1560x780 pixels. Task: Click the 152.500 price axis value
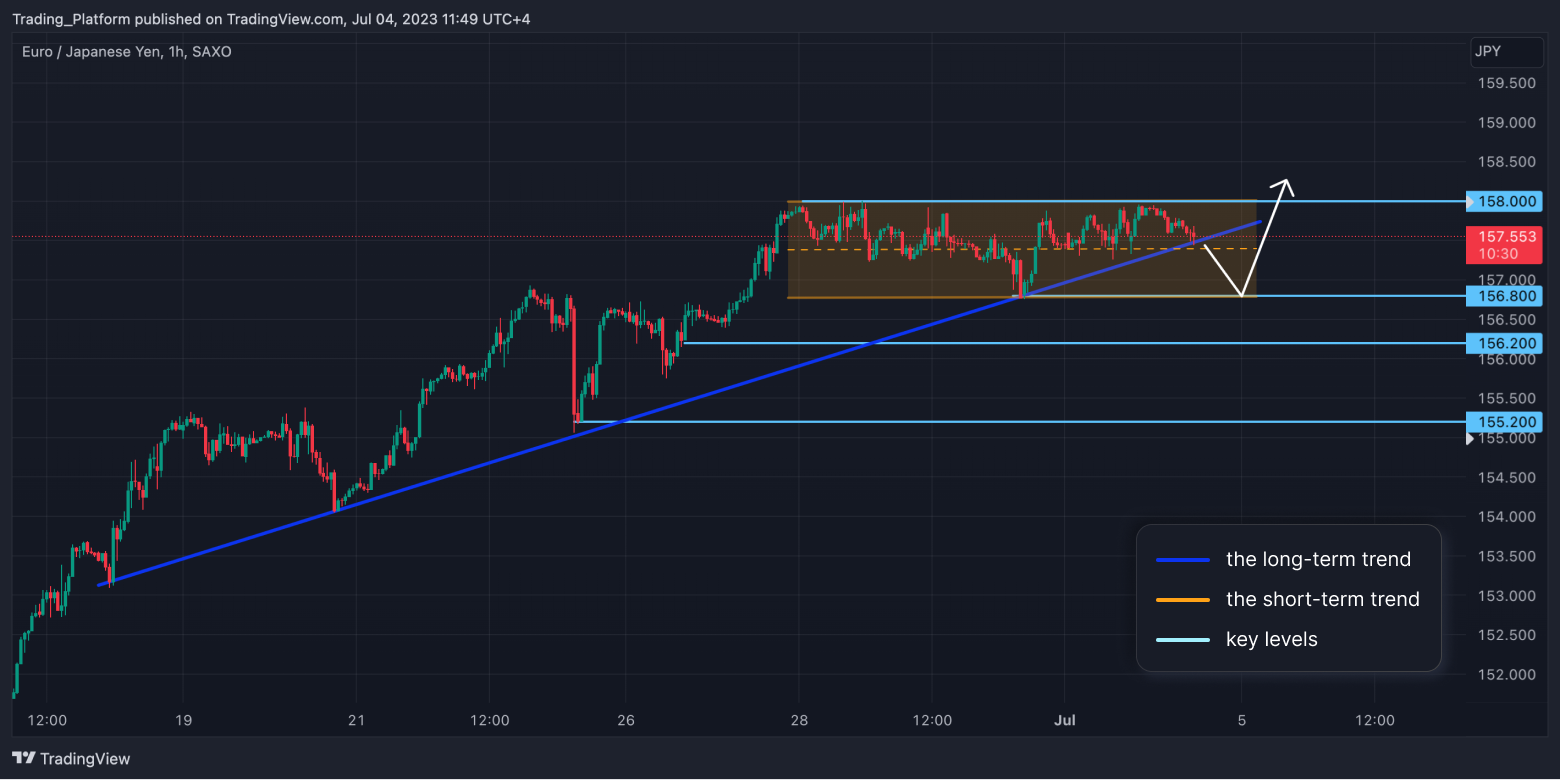click(1507, 635)
